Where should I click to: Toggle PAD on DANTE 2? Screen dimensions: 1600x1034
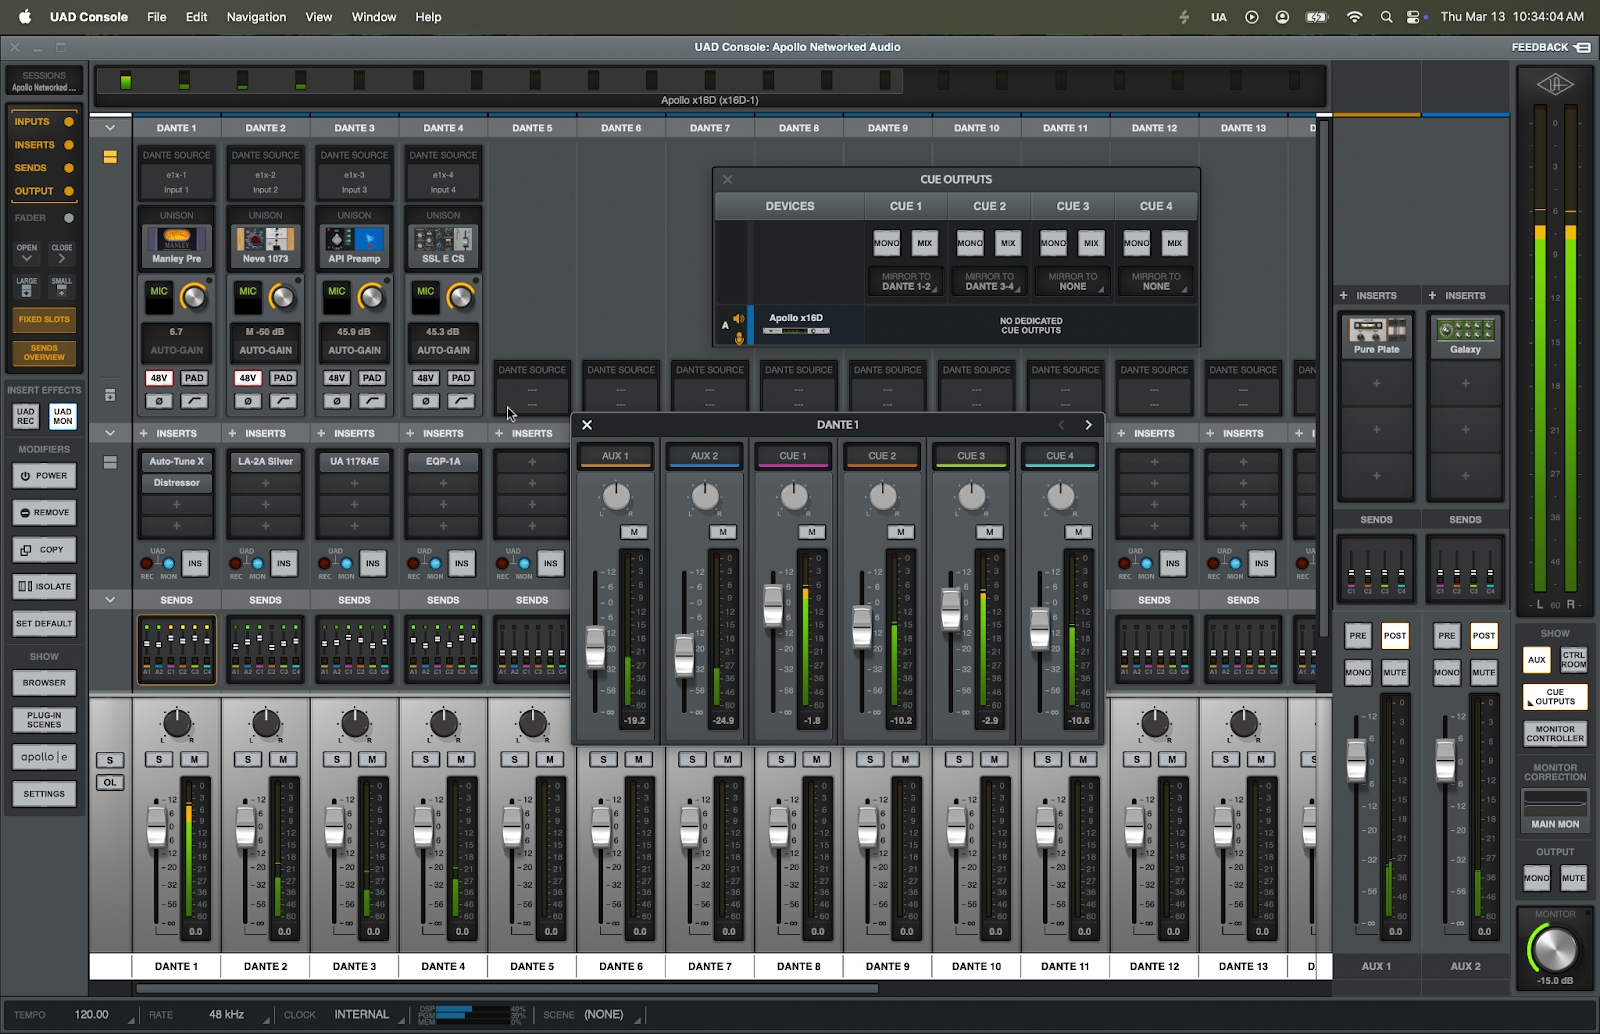[283, 378]
